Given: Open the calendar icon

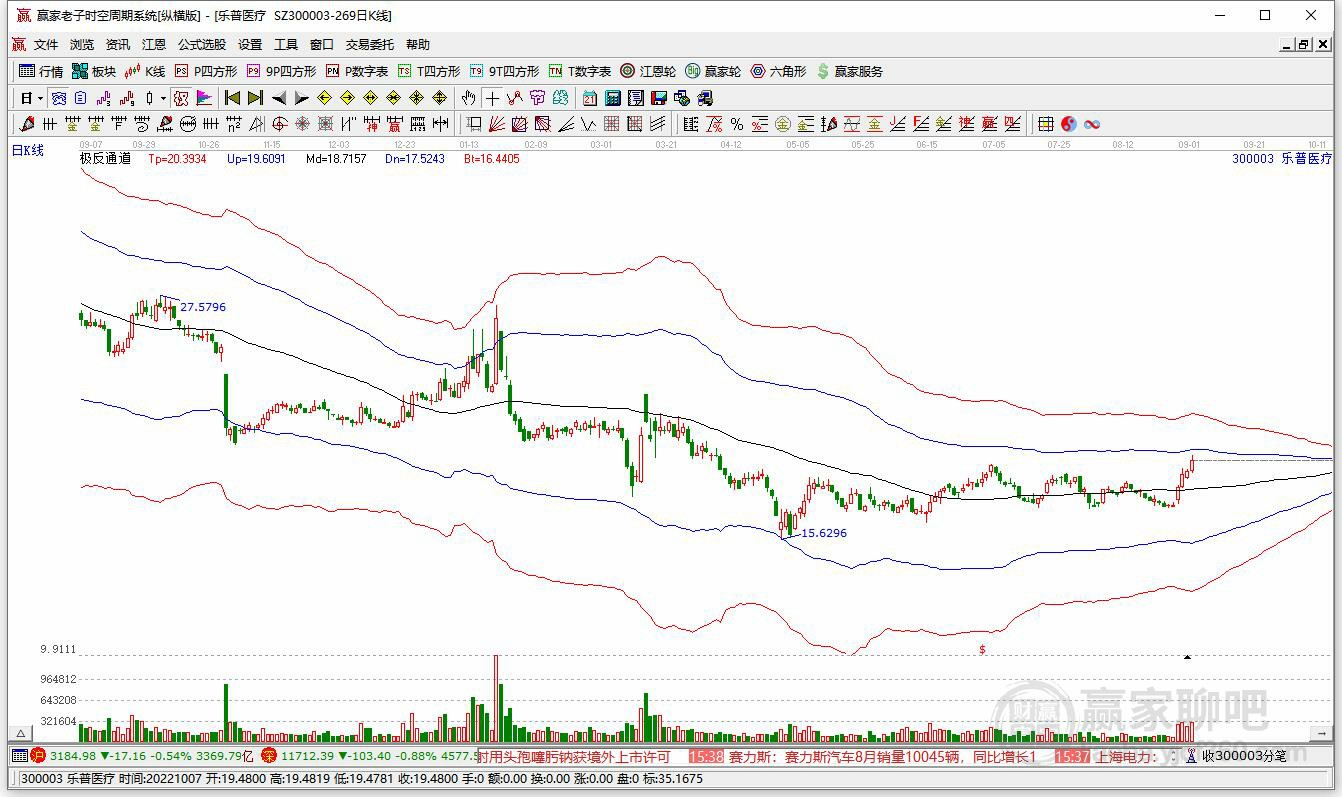Looking at the screenshot, I should pos(589,98).
